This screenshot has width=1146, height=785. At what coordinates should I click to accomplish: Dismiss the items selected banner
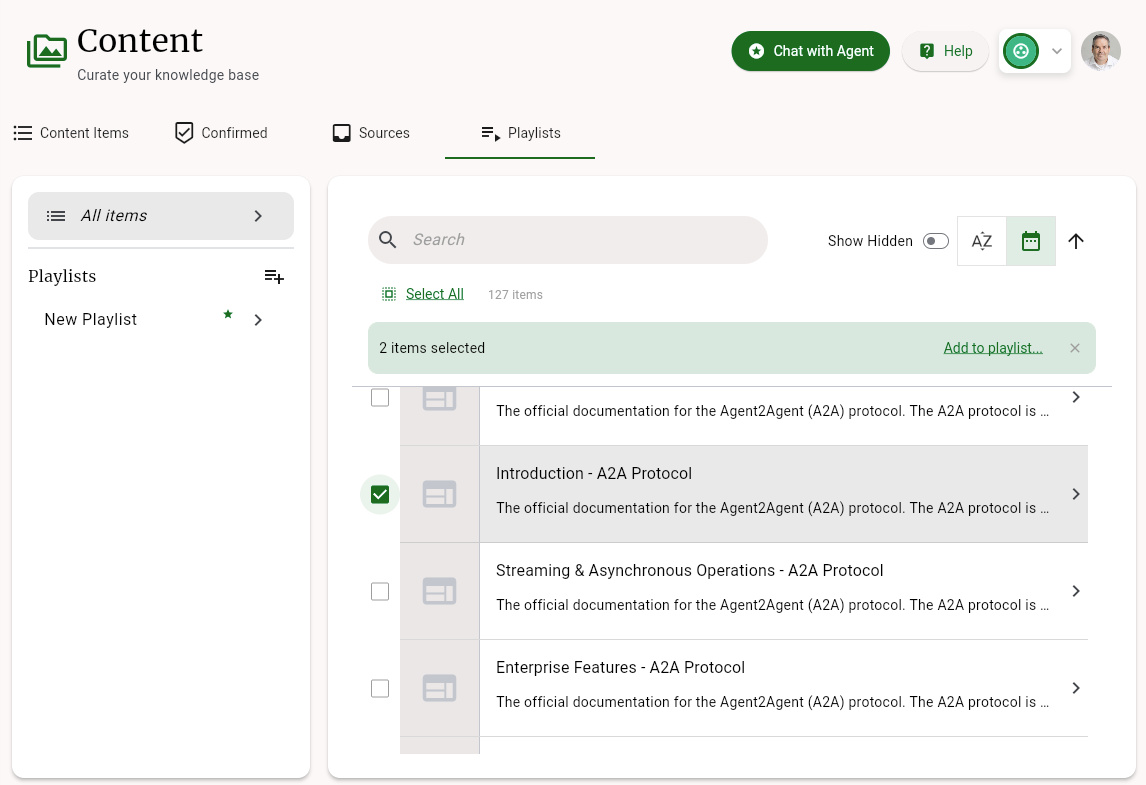[1075, 348]
